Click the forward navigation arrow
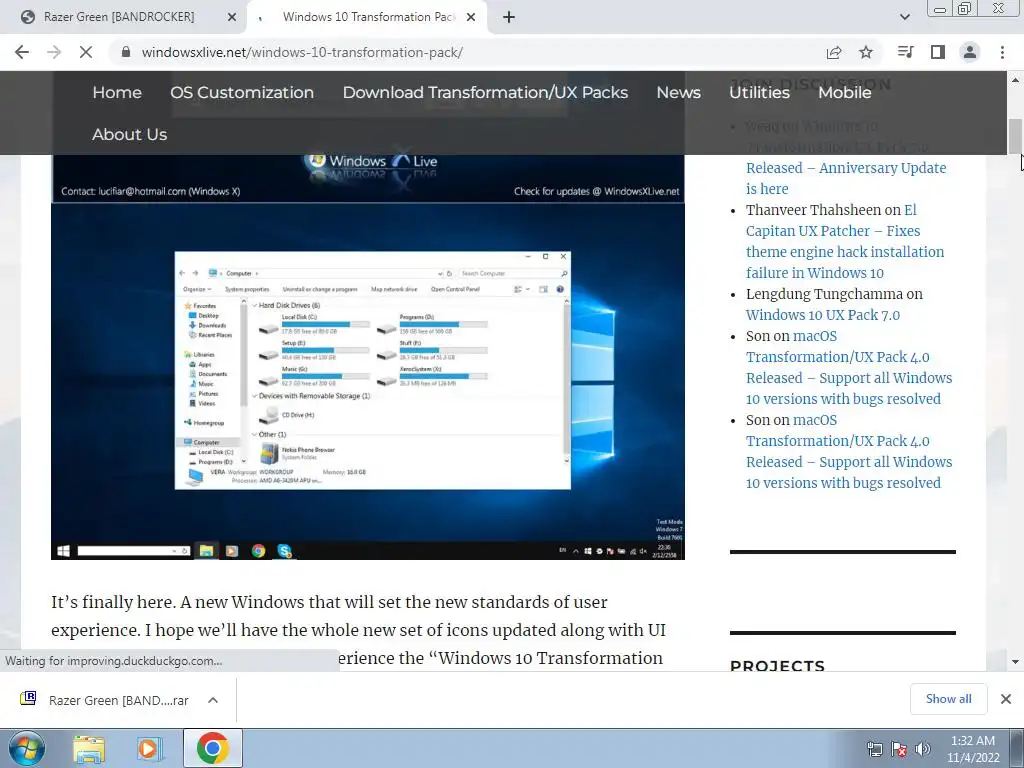This screenshot has width=1024, height=768. tap(54, 52)
